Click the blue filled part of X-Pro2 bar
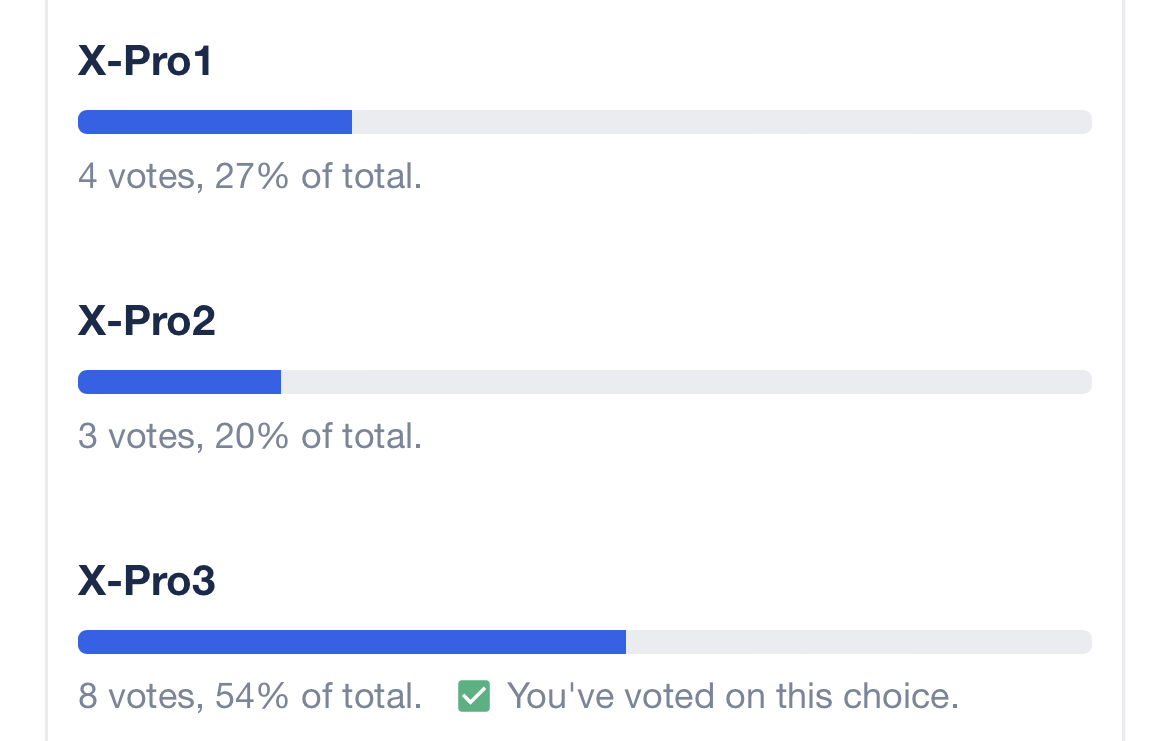This screenshot has height=741, width=1170. tap(180, 382)
